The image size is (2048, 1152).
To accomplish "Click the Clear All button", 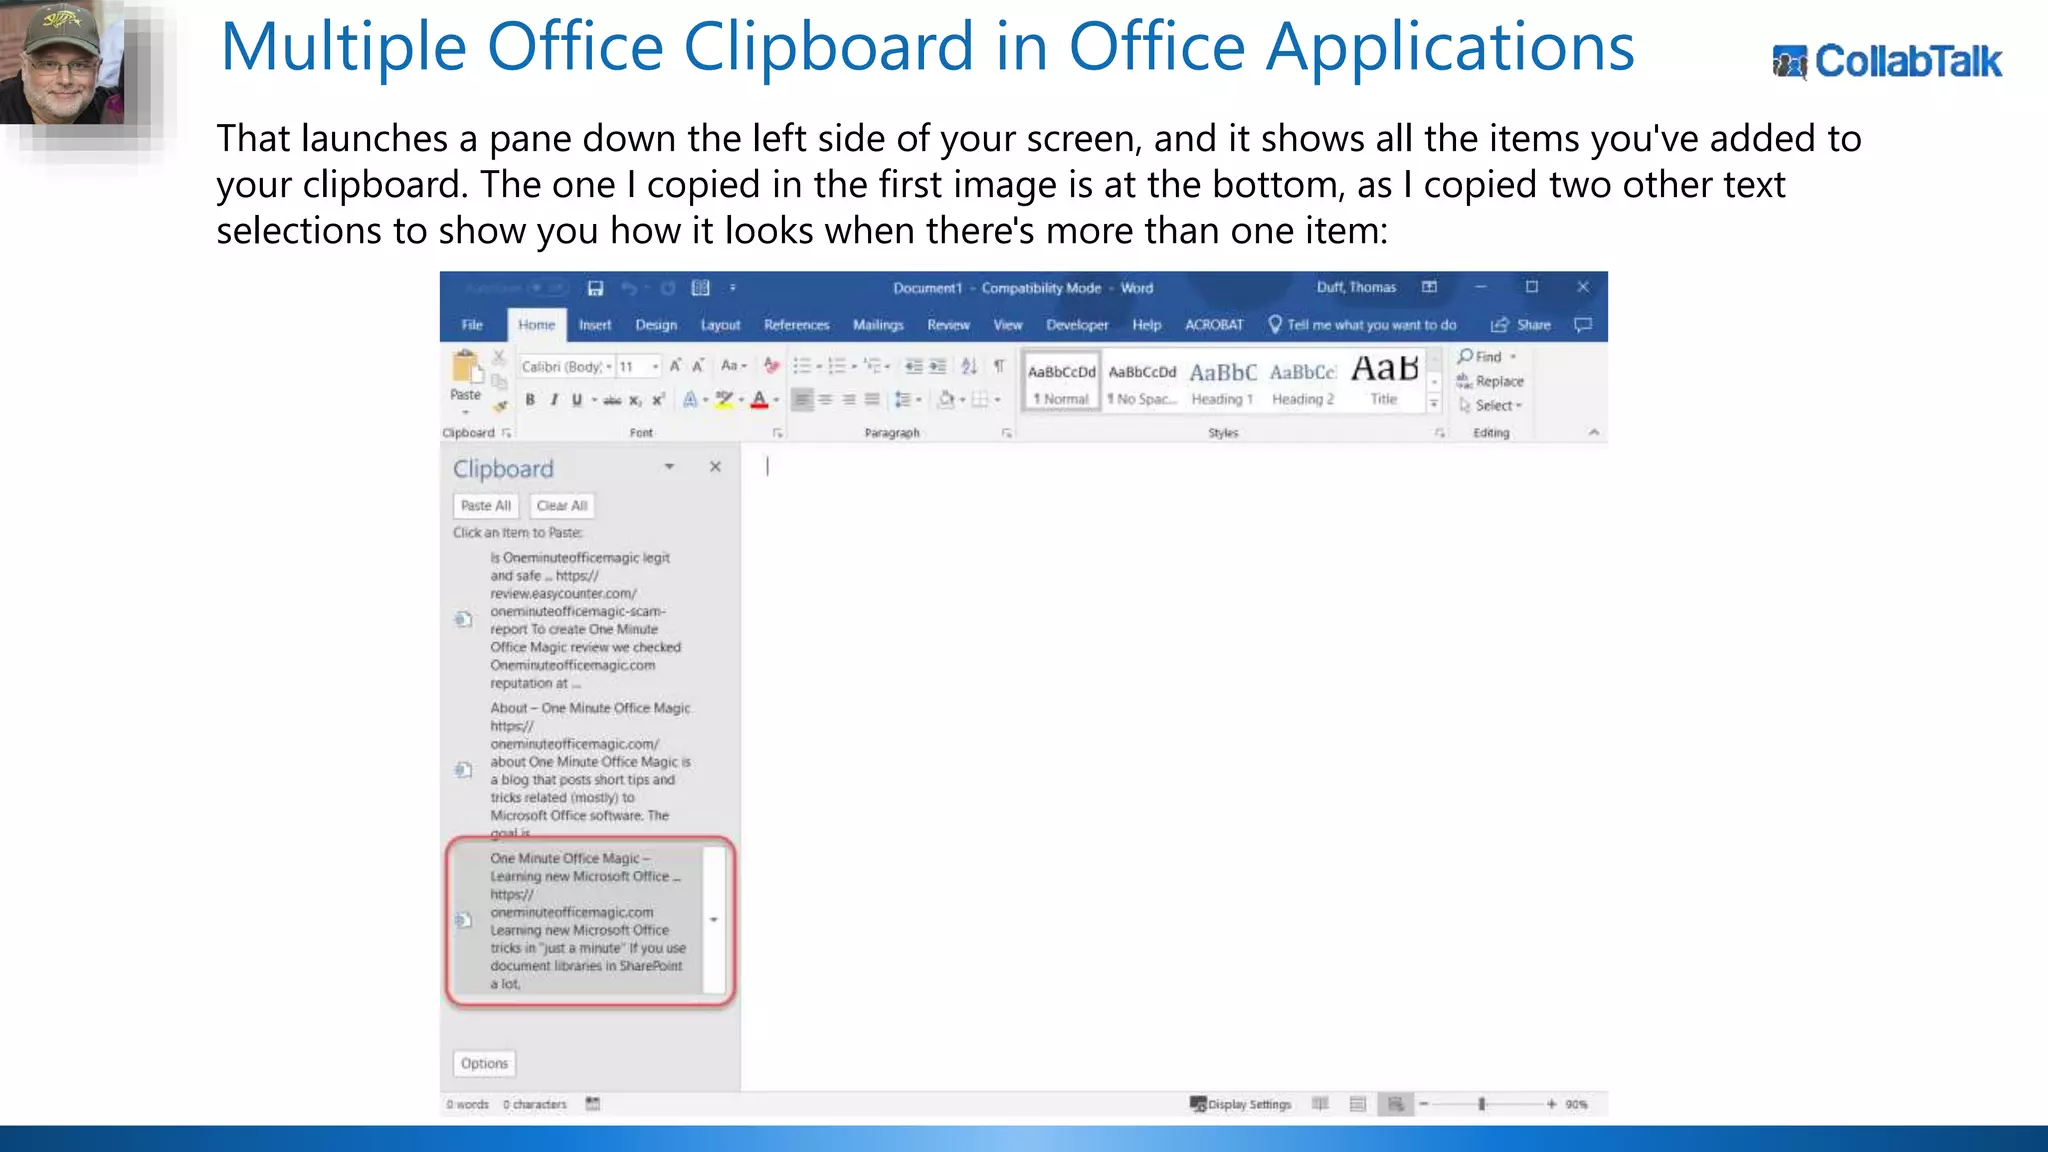I will (562, 506).
